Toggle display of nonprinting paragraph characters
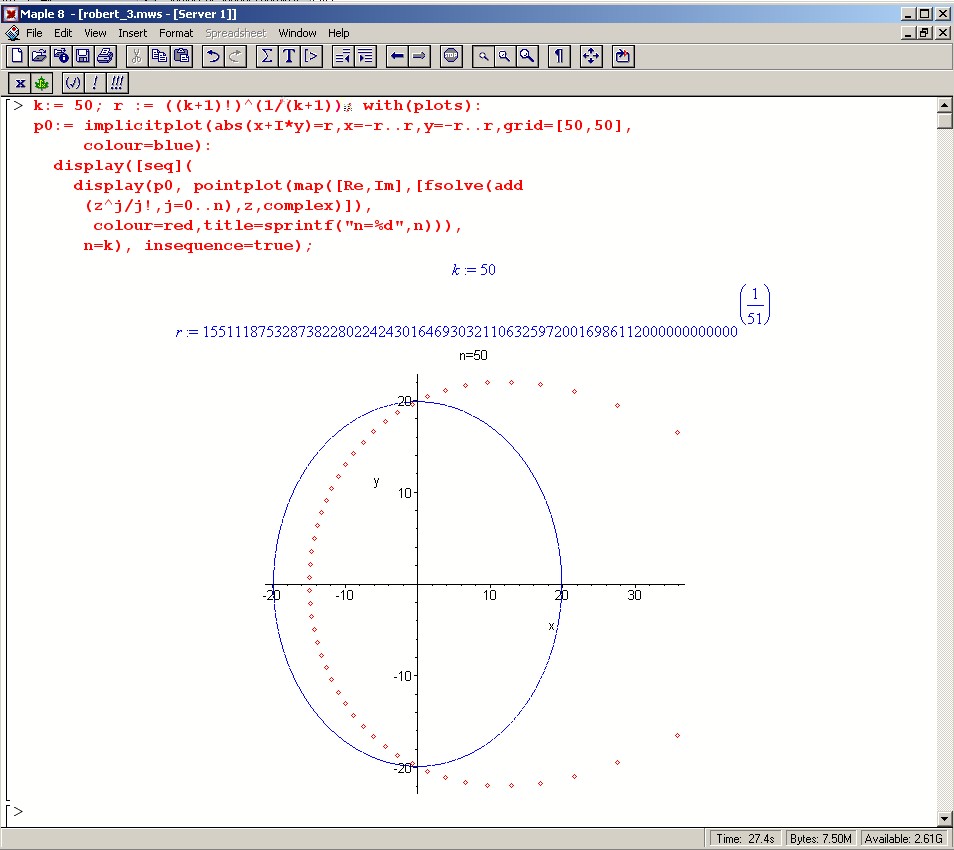954x850 pixels. coord(559,57)
